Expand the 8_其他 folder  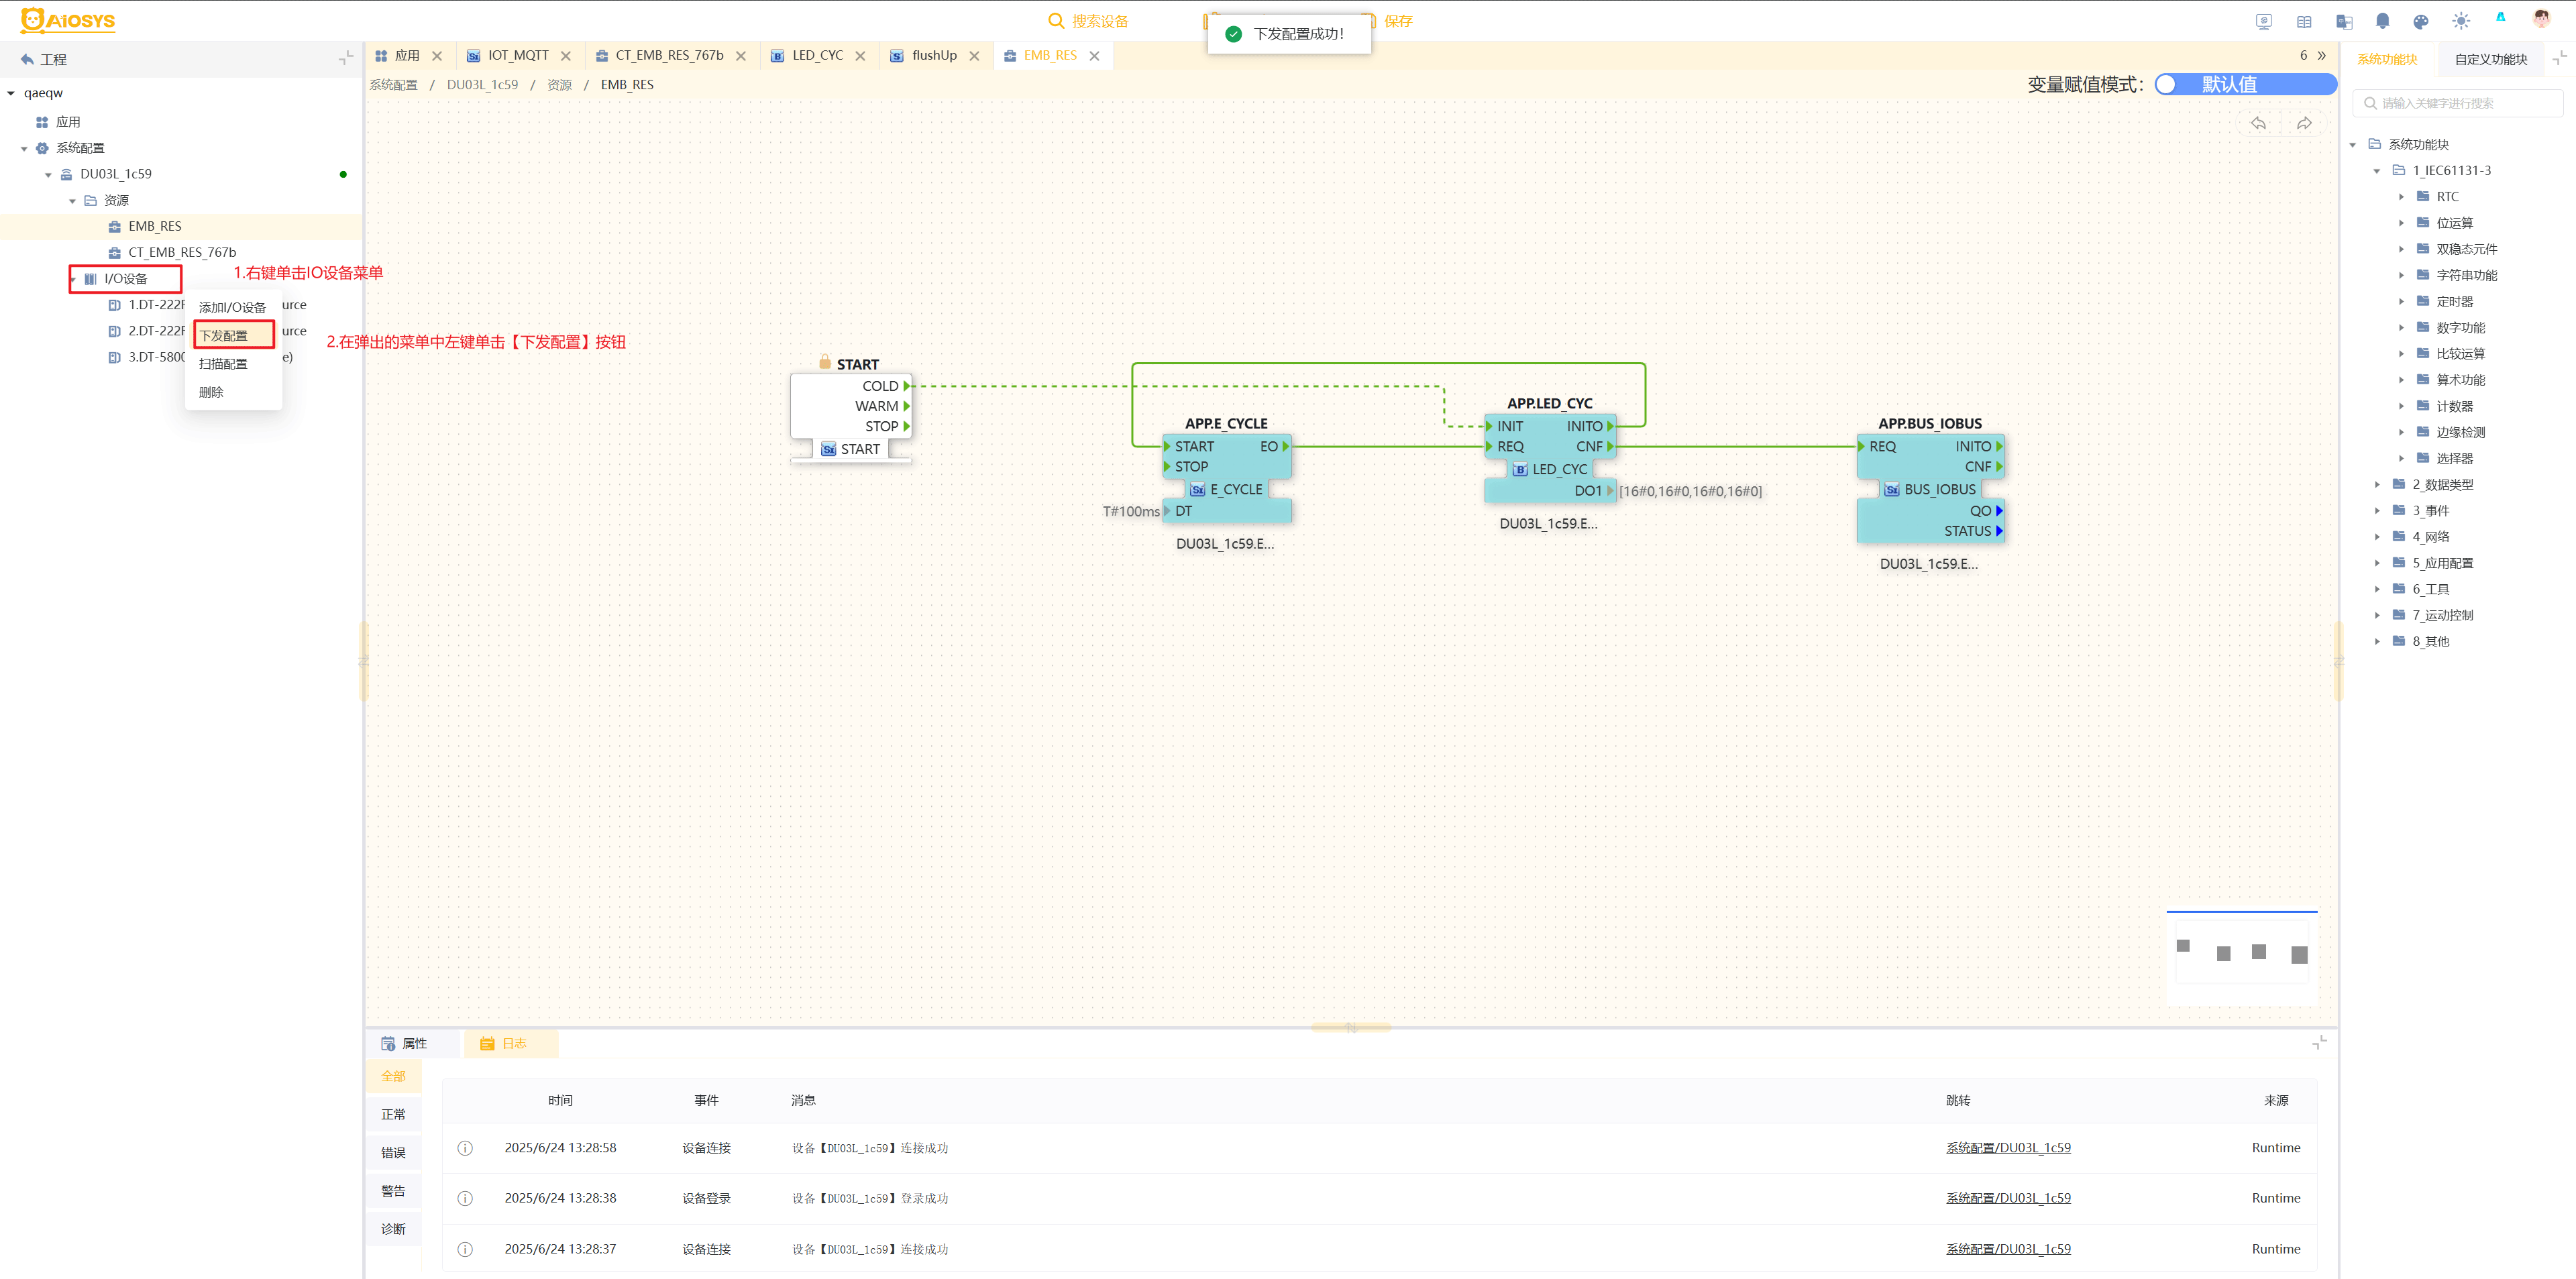[x=2377, y=641]
